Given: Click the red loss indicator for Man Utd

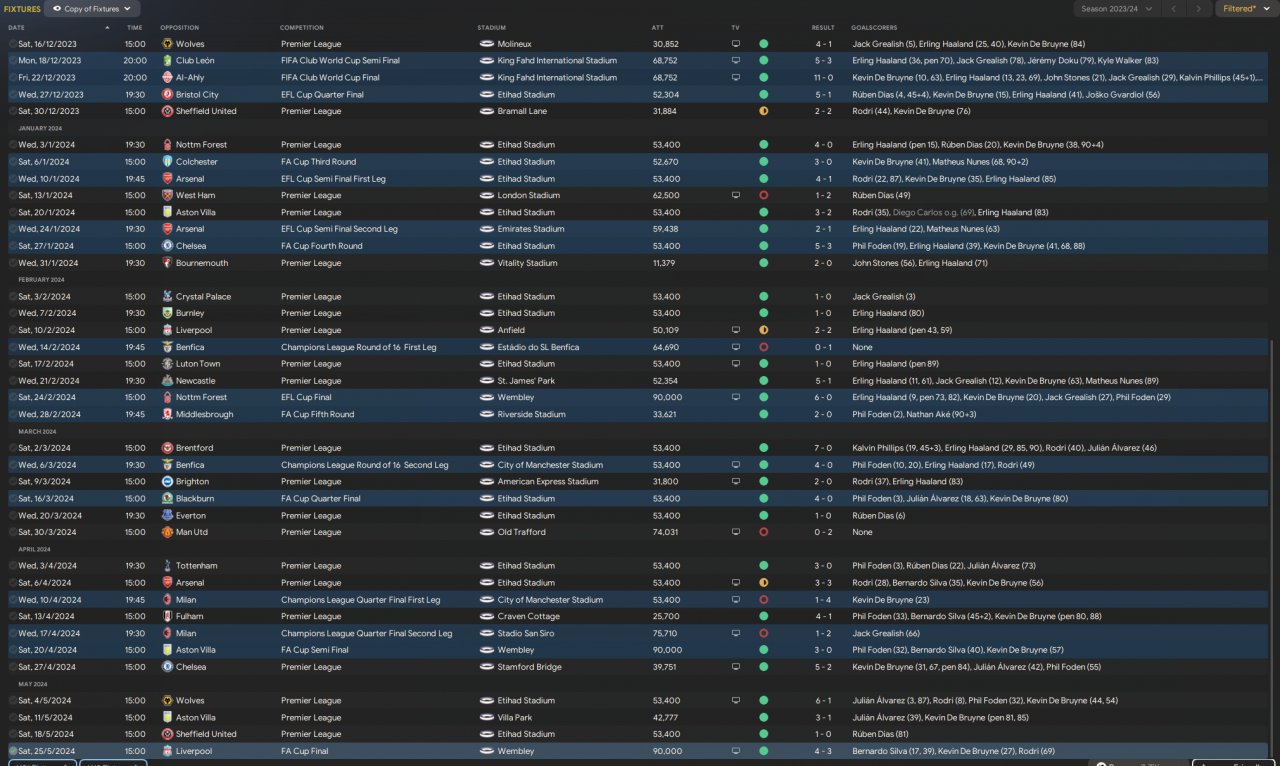Looking at the screenshot, I should [x=763, y=532].
